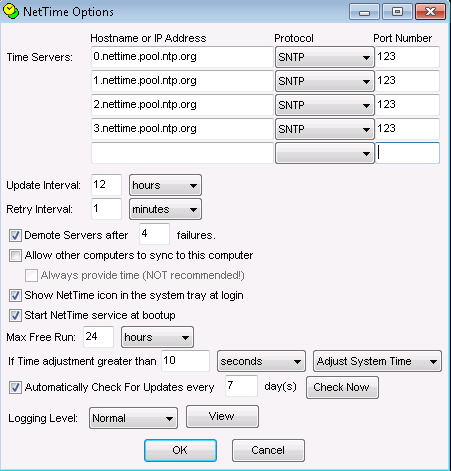The width and height of the screenshot is (451, 471).
Task: Click port number field for 2.nettime.pool.ntp.org
Action: tap(407, 105)
